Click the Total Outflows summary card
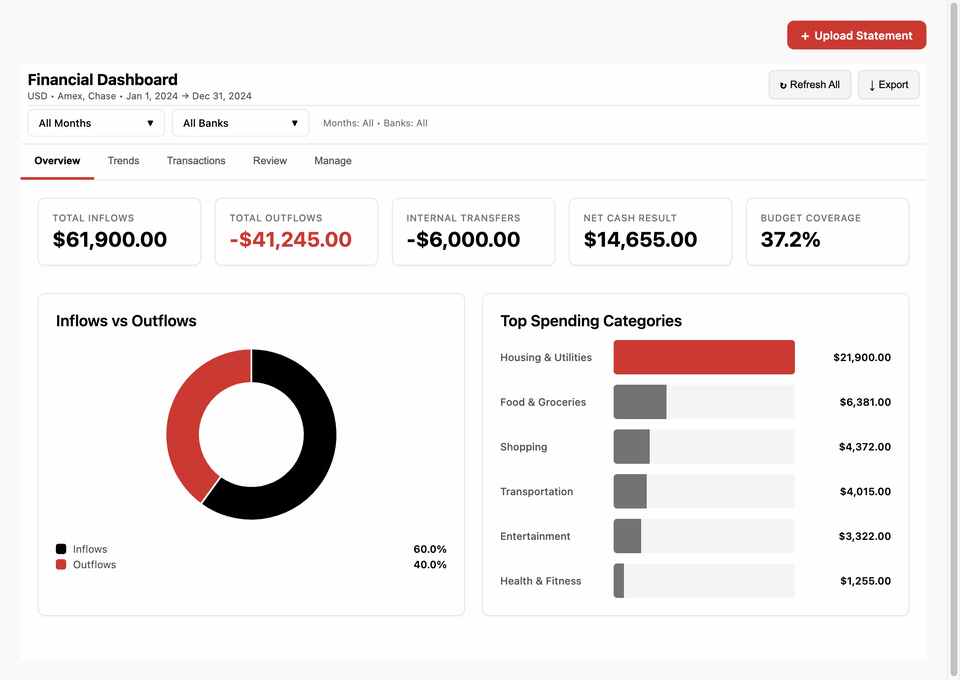The height and width of the screenshot is (680, 960). [296, 231]
